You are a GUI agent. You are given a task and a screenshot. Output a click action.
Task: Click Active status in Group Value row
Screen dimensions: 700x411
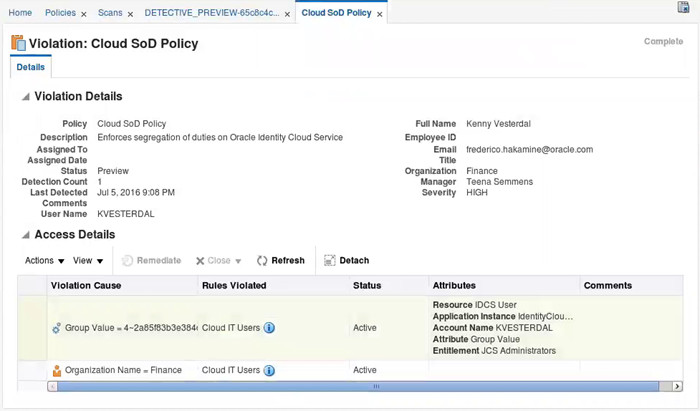point(365,328)
